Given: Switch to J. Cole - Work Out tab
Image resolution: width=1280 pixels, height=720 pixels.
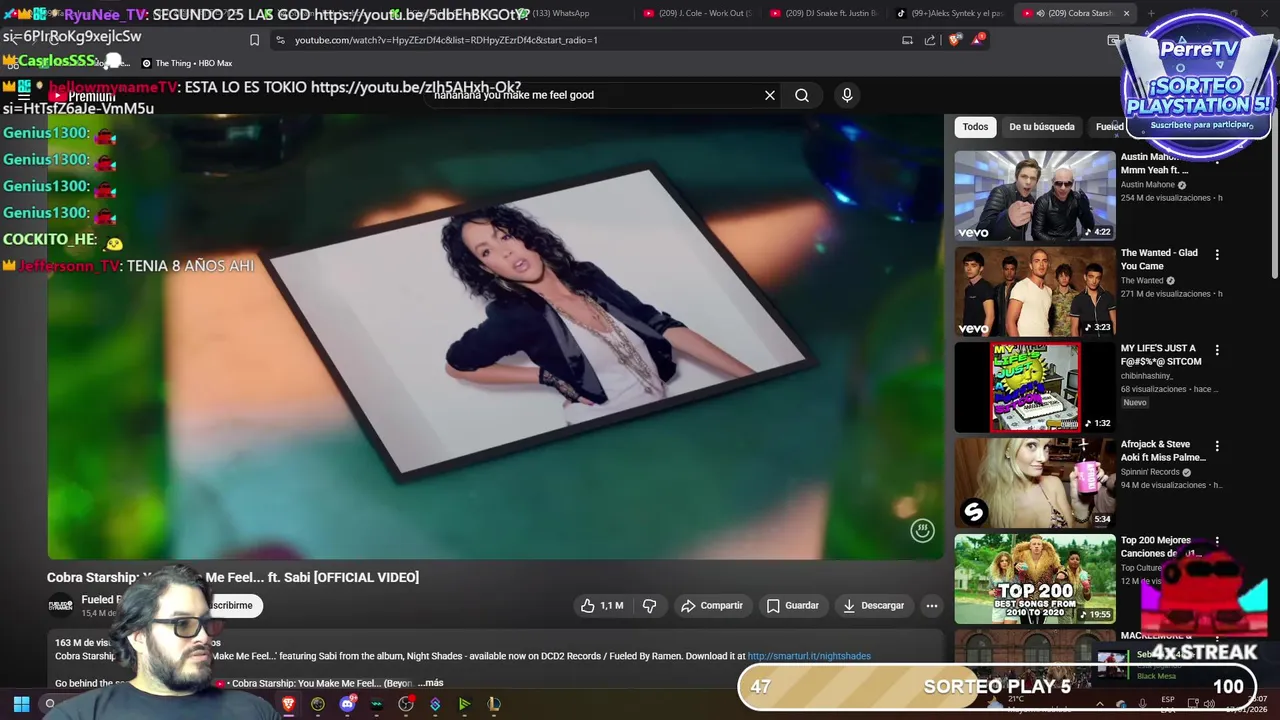Looking at the screenshot, I should point(697,13).
